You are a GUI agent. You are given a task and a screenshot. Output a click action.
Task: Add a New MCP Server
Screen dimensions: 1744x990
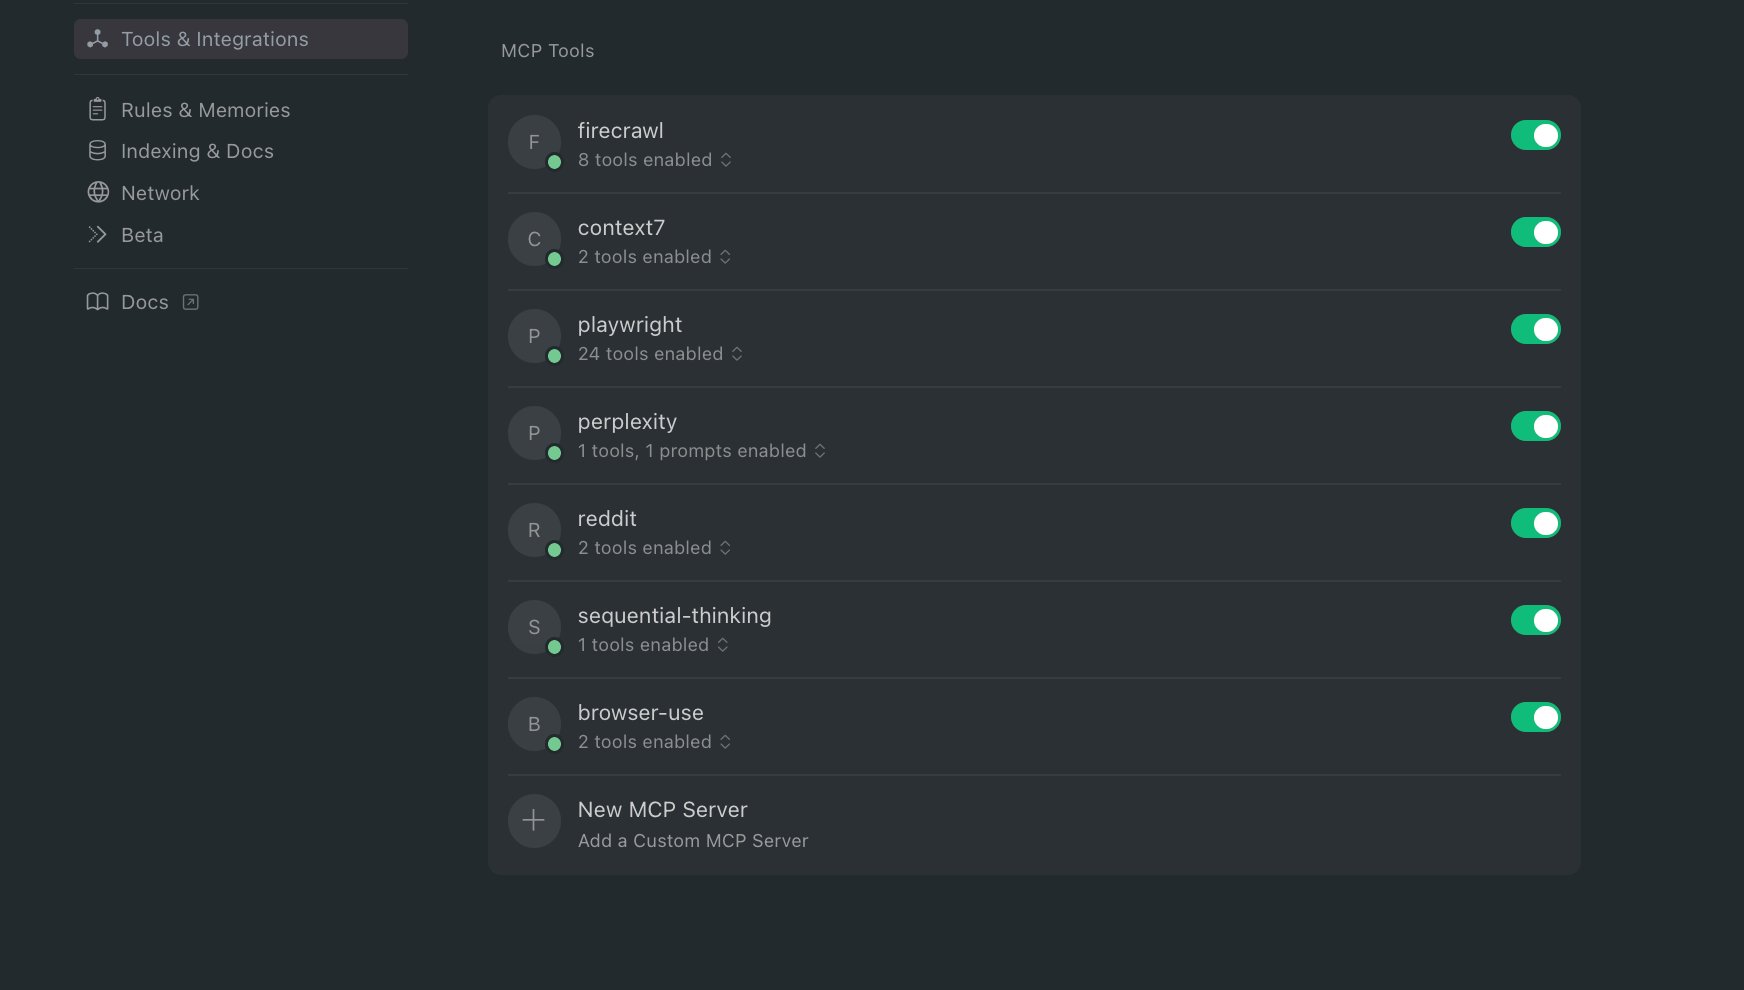point(1034,824)
